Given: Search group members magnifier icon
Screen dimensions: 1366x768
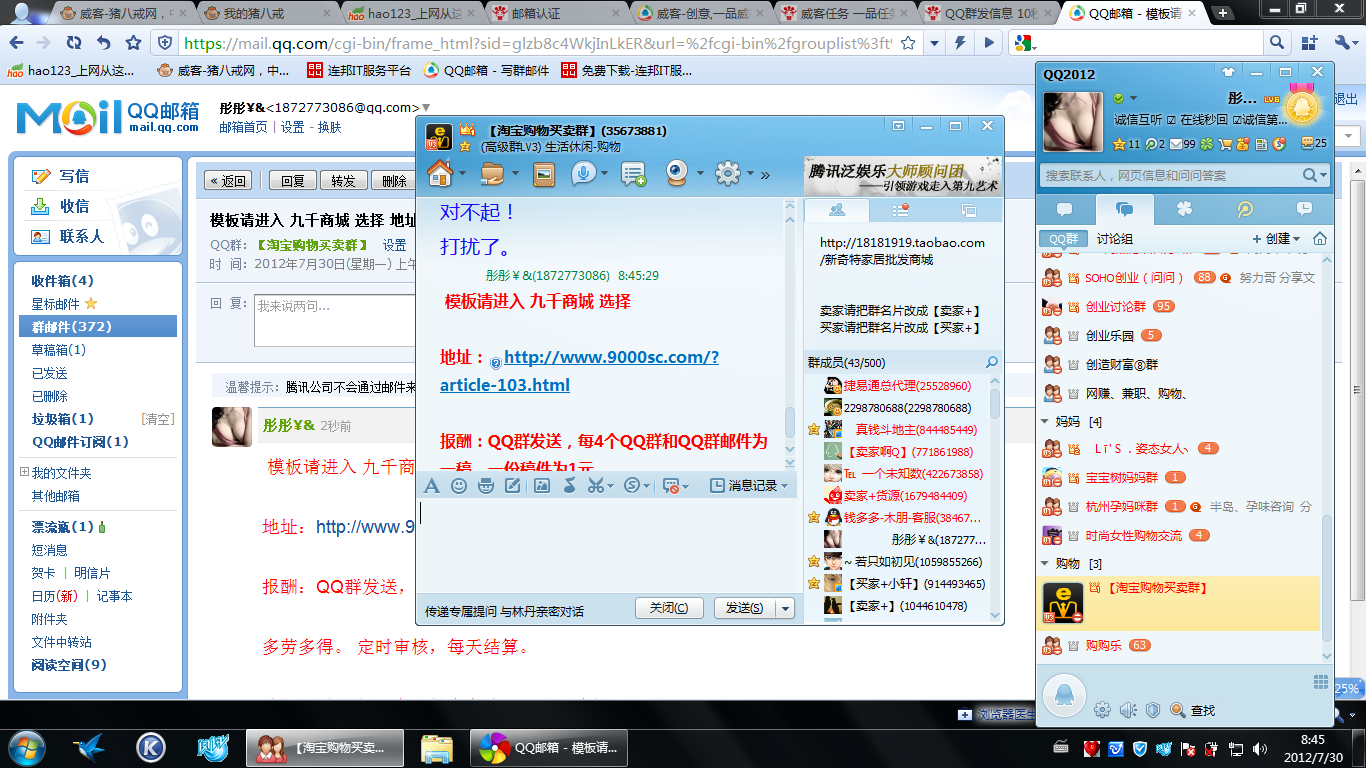Looking at the screenshot, I should click(992, 362).
